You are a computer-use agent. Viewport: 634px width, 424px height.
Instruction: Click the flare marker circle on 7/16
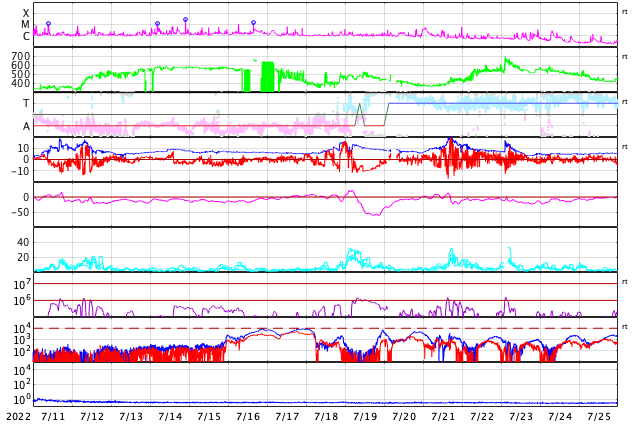coord(254,23)
